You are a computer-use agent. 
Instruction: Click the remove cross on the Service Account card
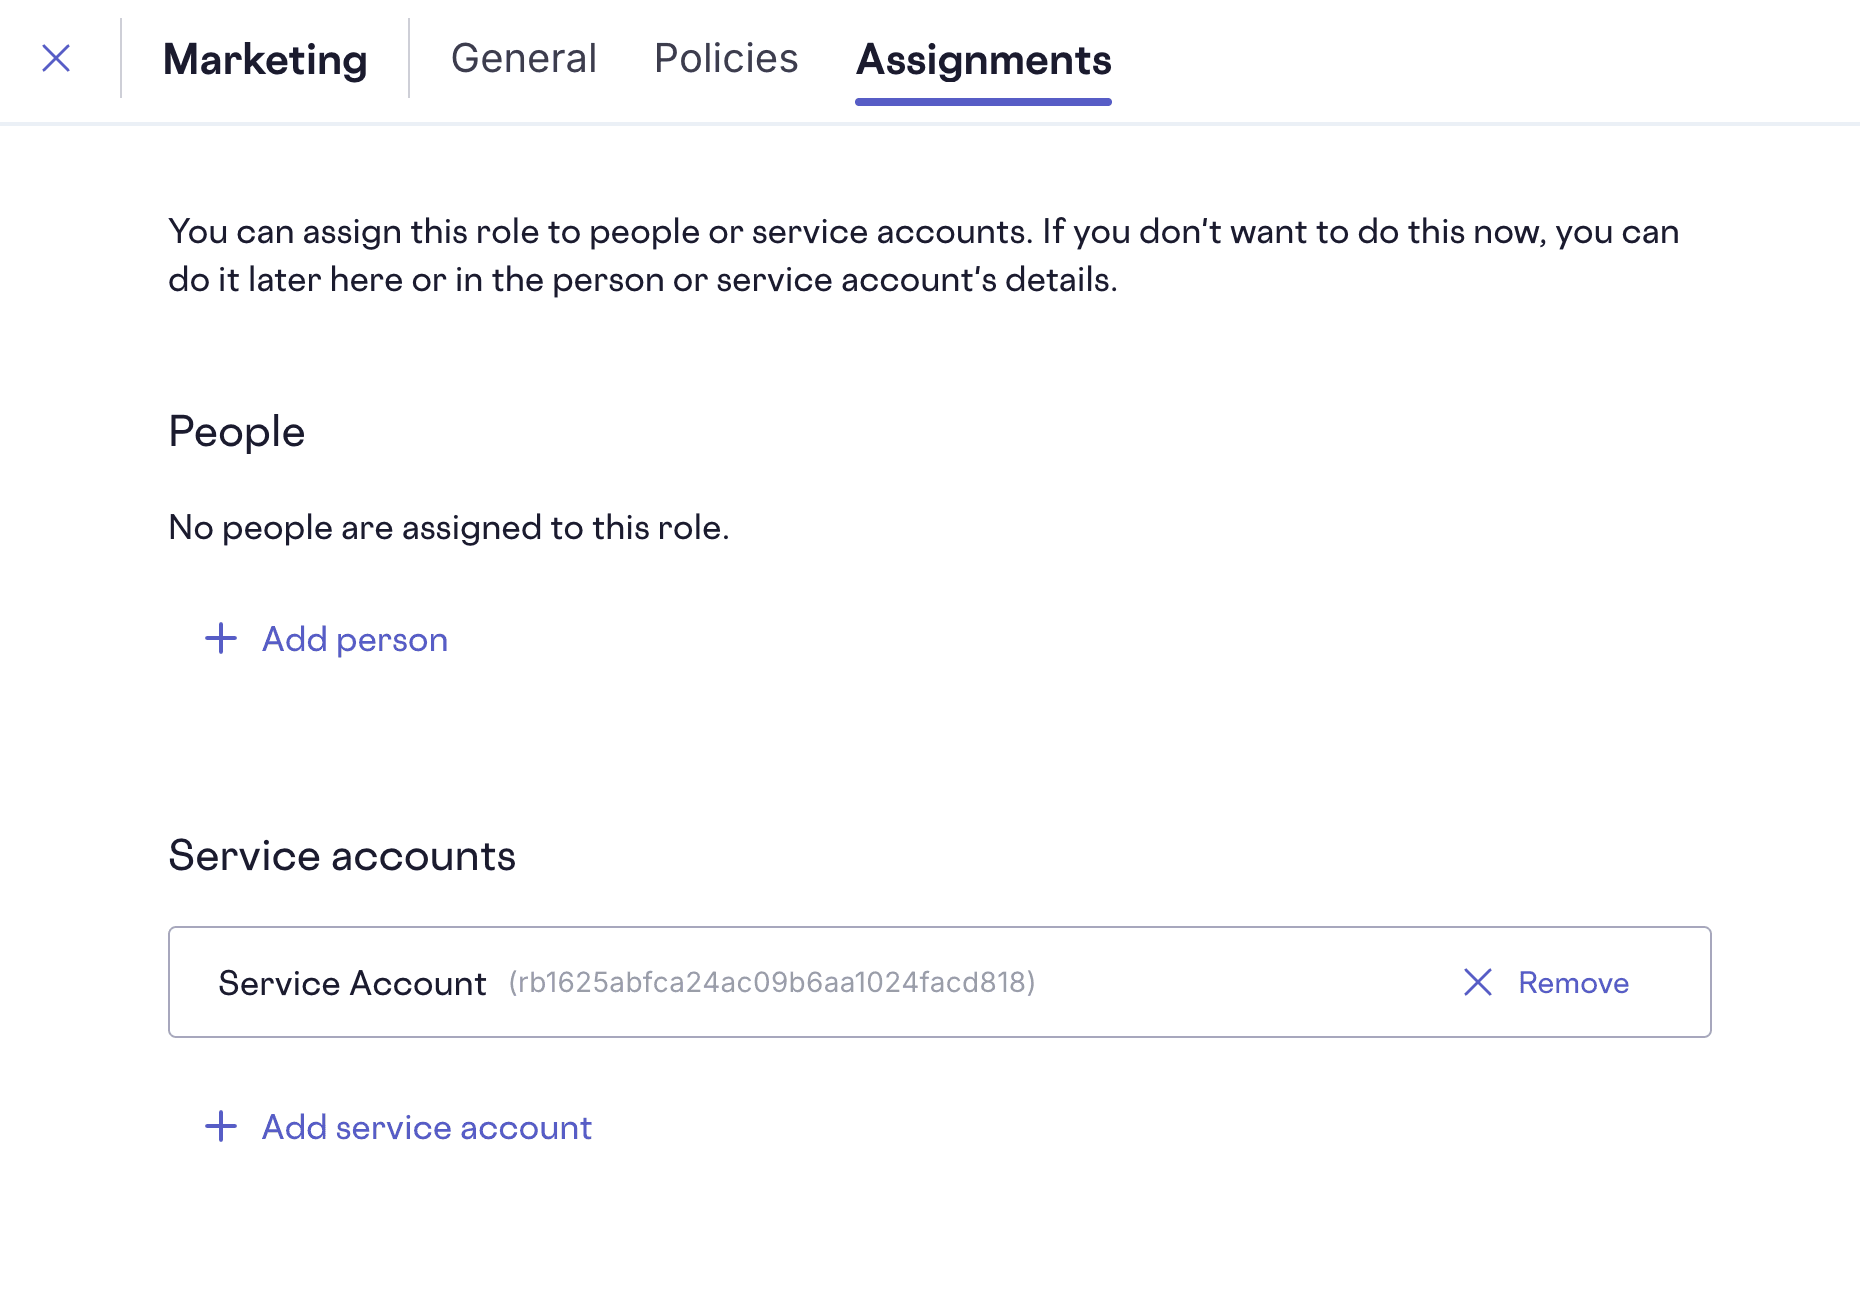(x=1477, y=982)
